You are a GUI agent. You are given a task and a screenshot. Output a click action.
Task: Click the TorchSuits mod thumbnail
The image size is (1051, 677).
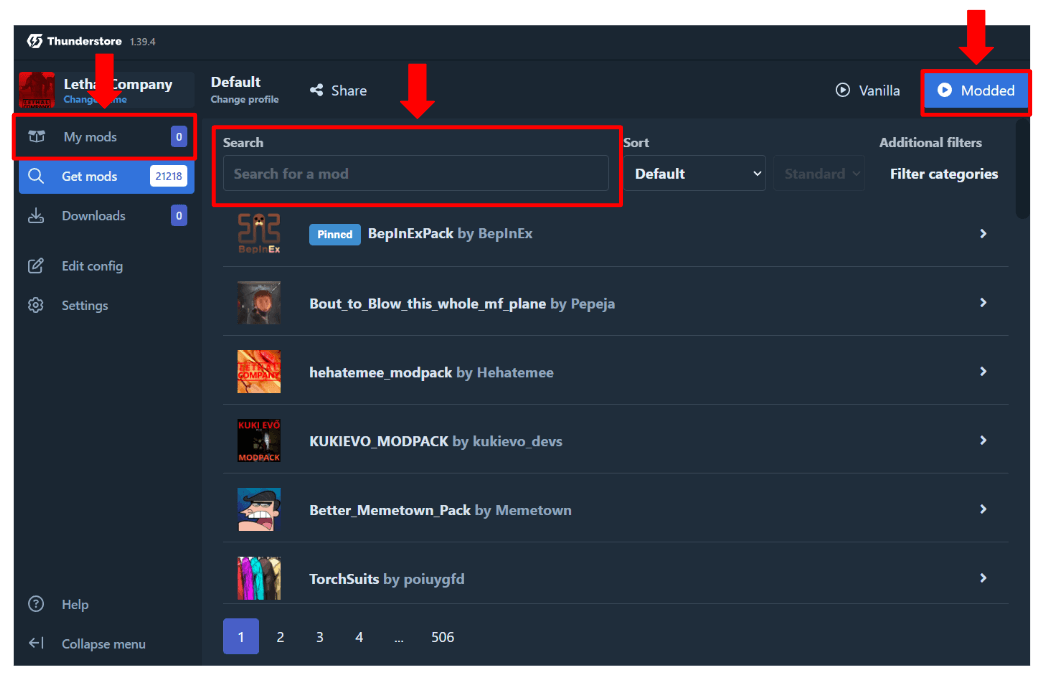pos(259,578)
